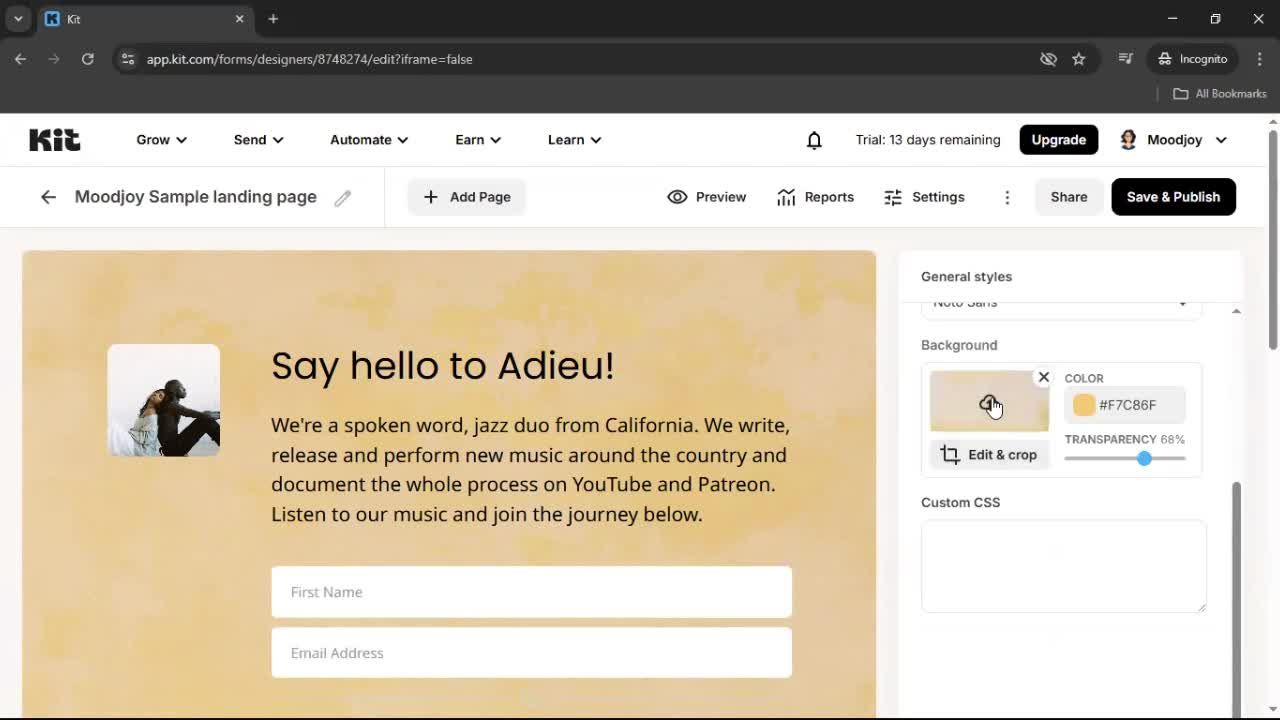Expand the Automate dropdown
The height and width of the screenshot is (720, 1280).
[x=368, y=140]
